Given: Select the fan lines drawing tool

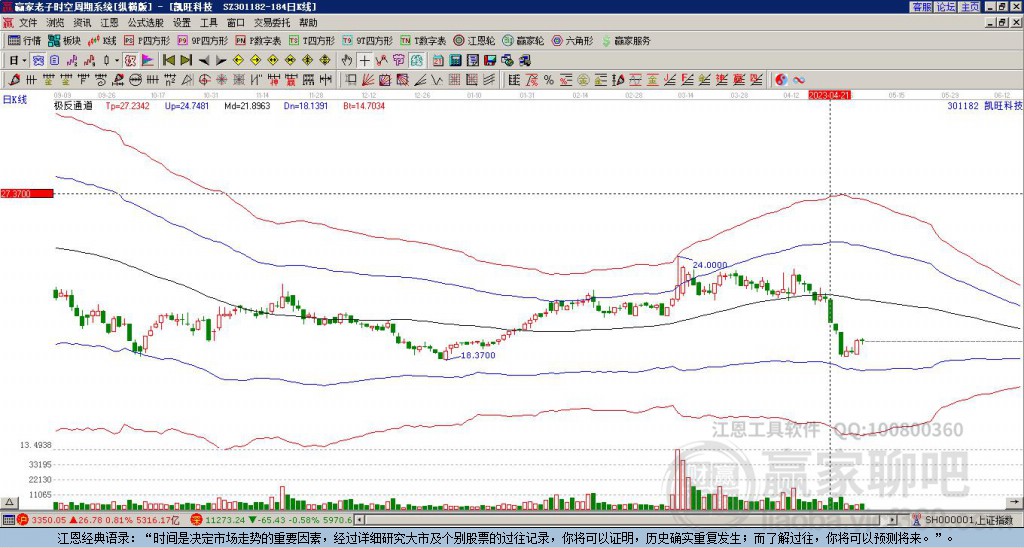Looking at the screenshot, I should 368,80.
